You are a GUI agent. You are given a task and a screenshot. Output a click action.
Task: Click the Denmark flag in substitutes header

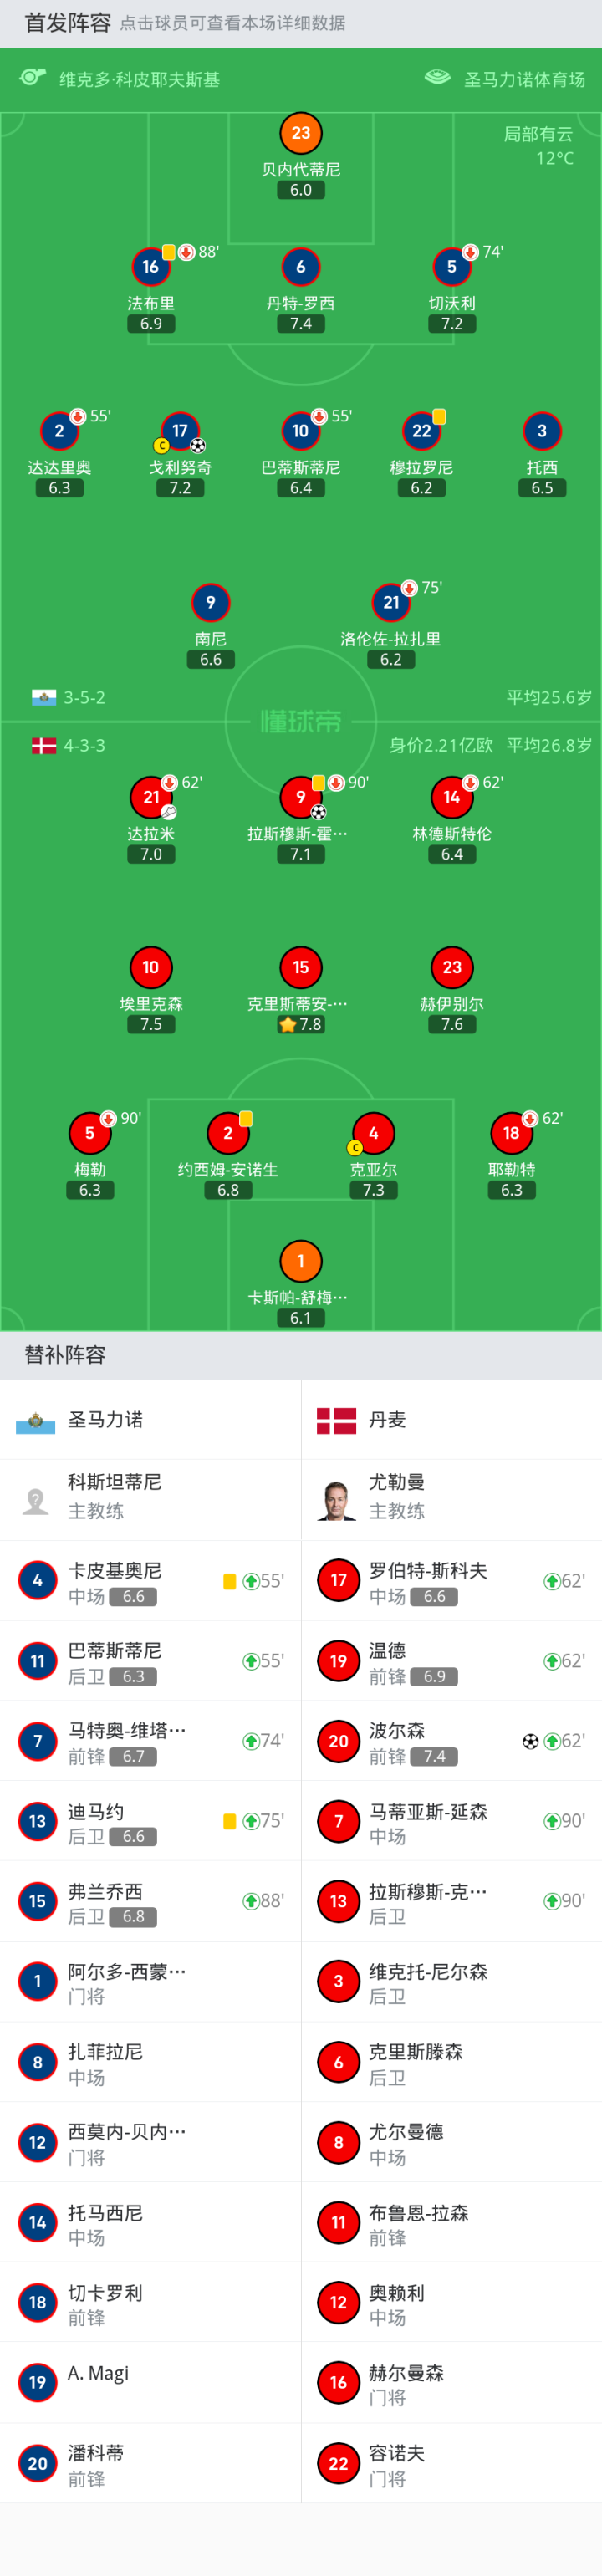[x=336, y=1420]
